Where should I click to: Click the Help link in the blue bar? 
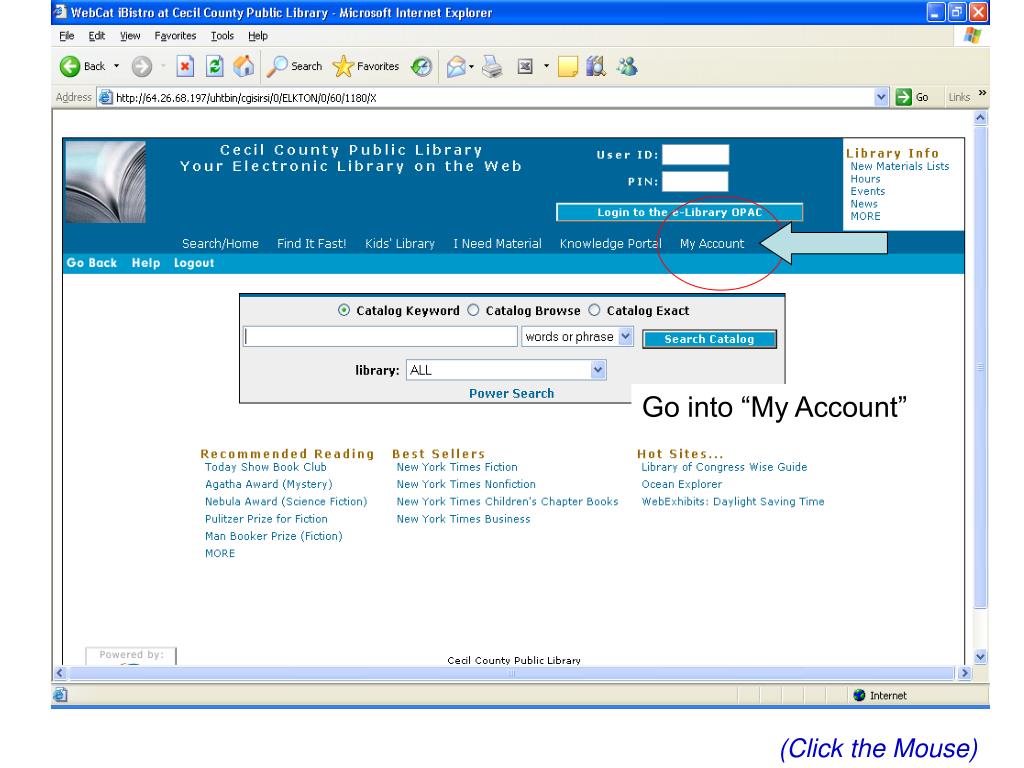coord(146,263)
